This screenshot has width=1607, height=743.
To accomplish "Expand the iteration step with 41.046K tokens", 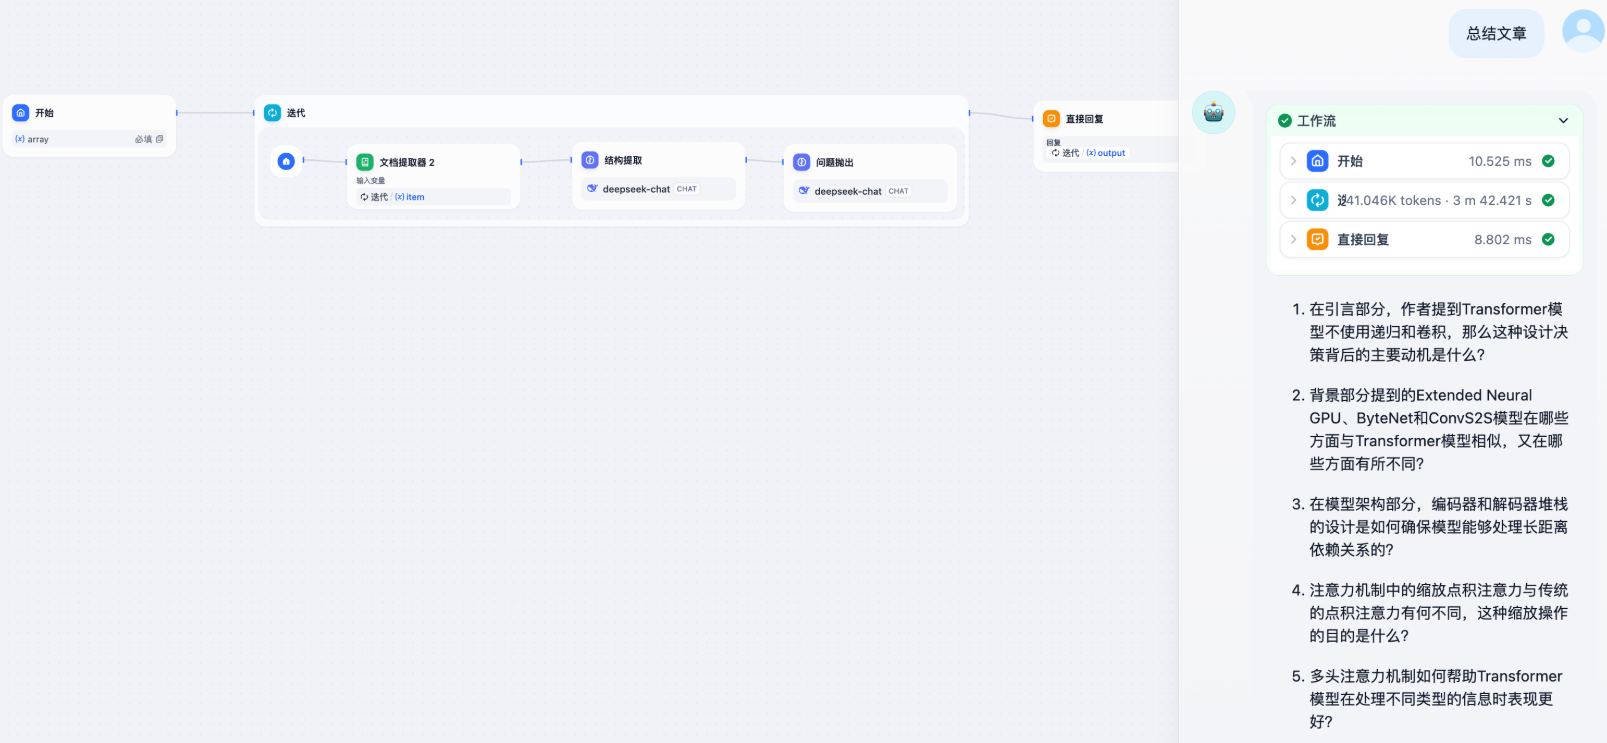I will point(1424,200).
